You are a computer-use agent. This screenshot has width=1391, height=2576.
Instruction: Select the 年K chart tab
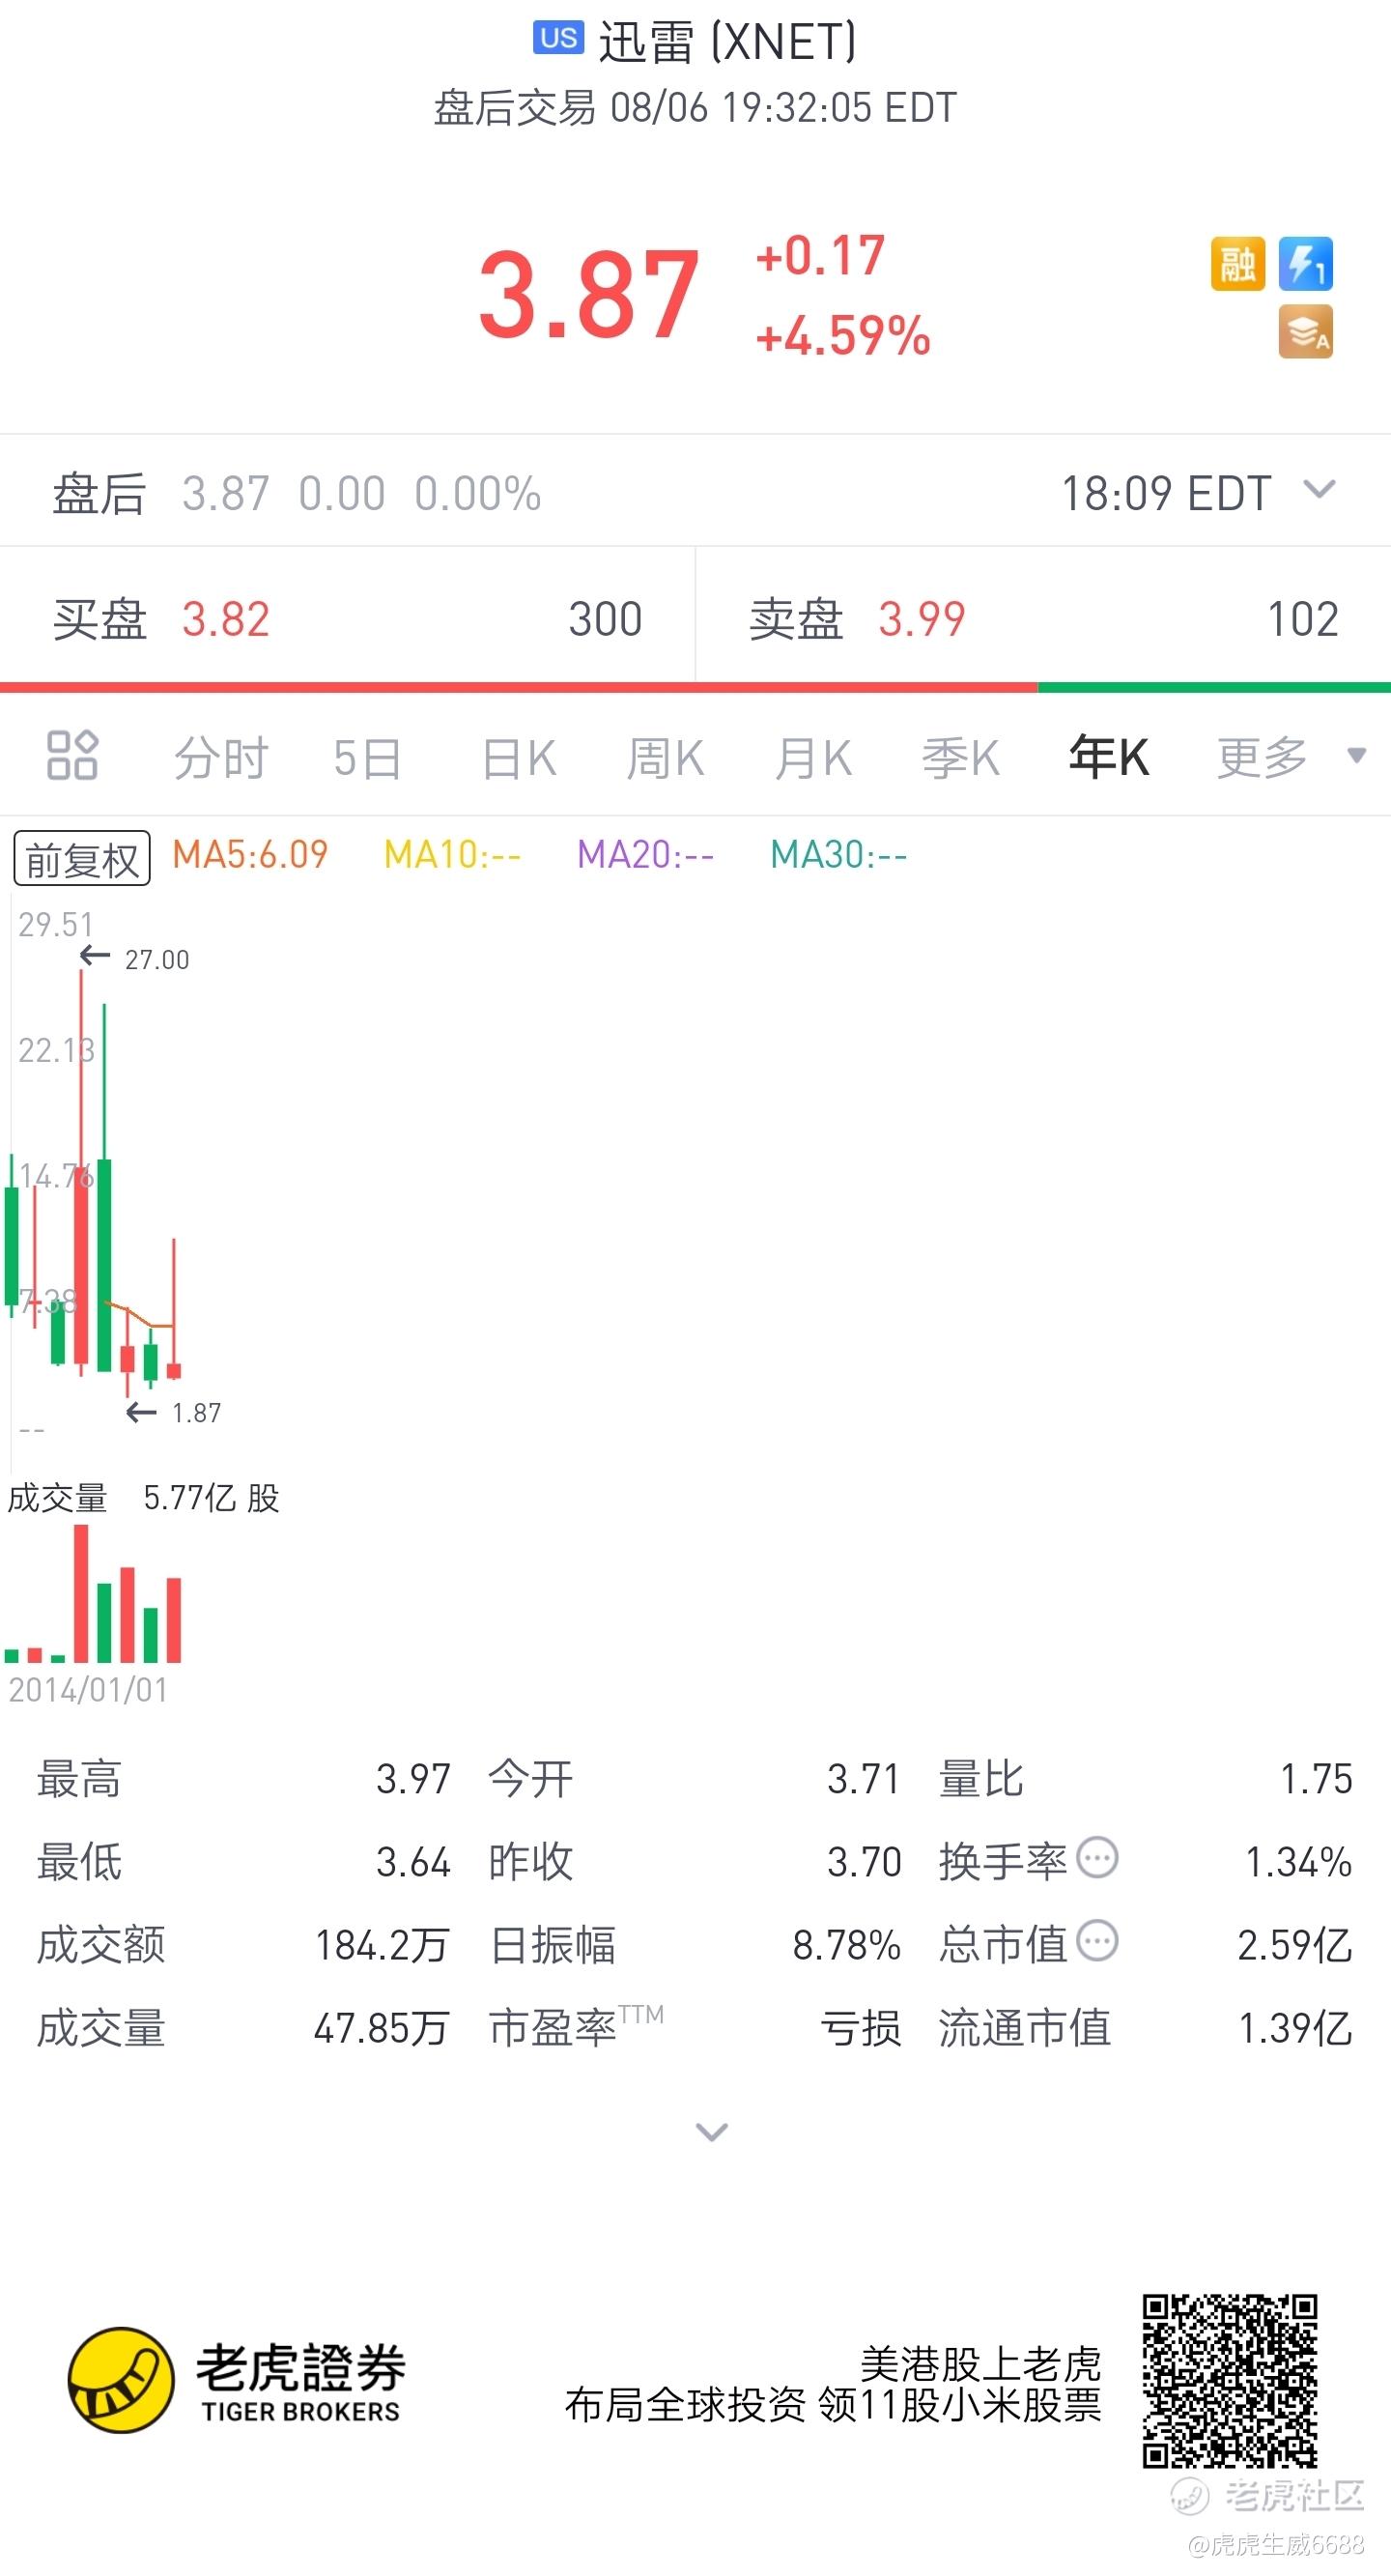[1109, 757]
